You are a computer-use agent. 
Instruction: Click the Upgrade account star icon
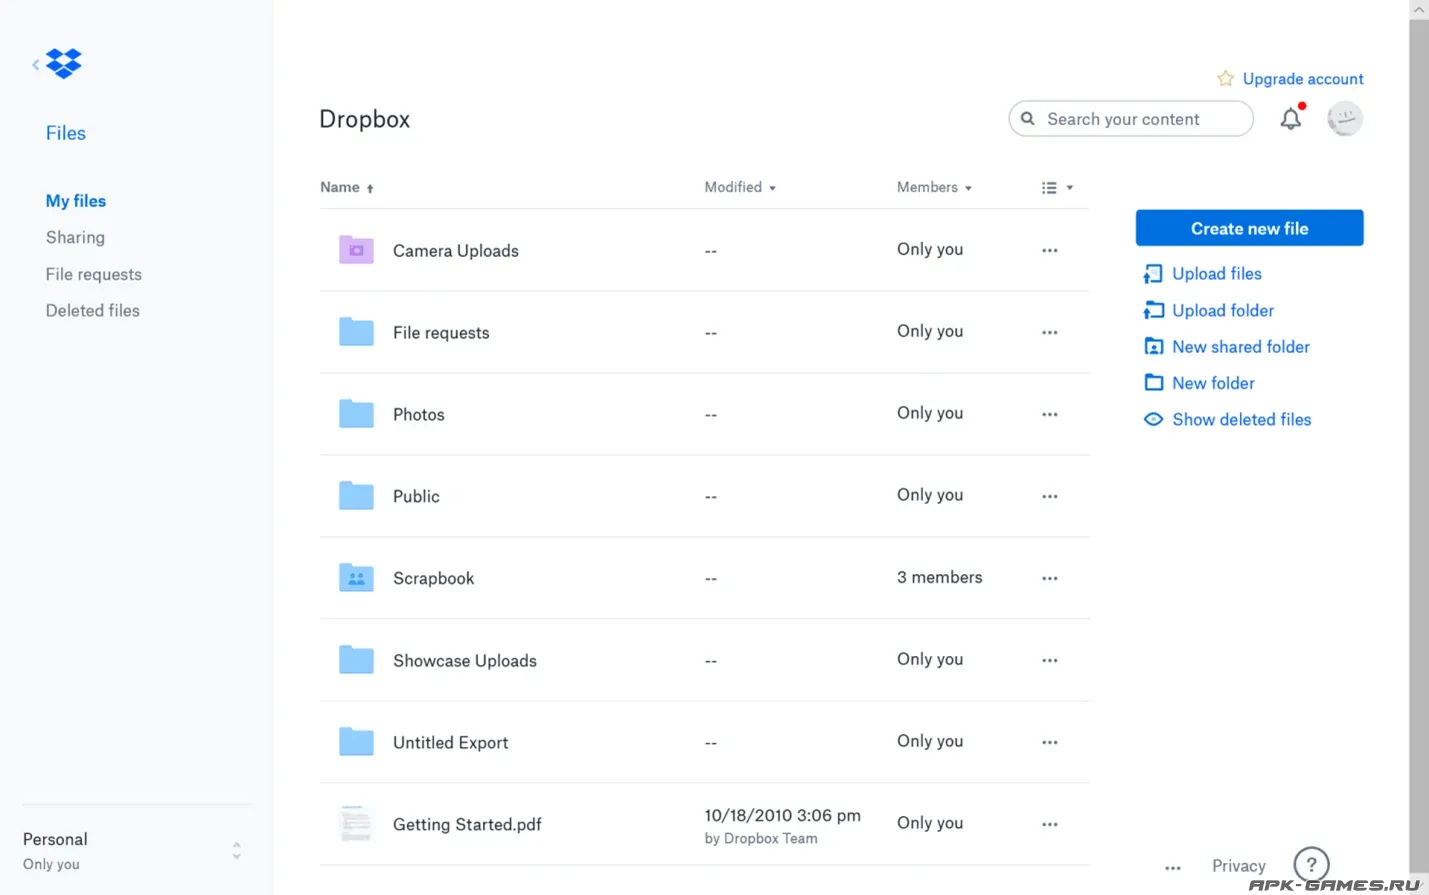[x=1225, y=79]
